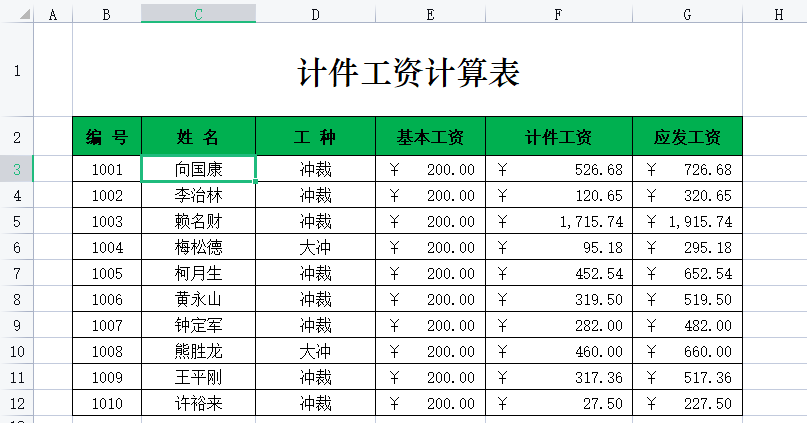Screen dimensions: 807x423
Task: Select row 12 header
Action: (x=16, y=403)
